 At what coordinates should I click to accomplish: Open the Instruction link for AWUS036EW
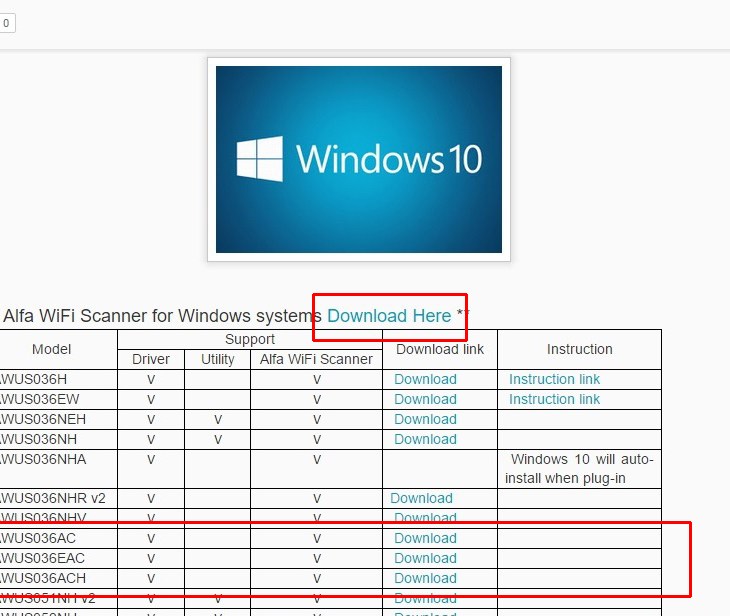pos(554,399)
